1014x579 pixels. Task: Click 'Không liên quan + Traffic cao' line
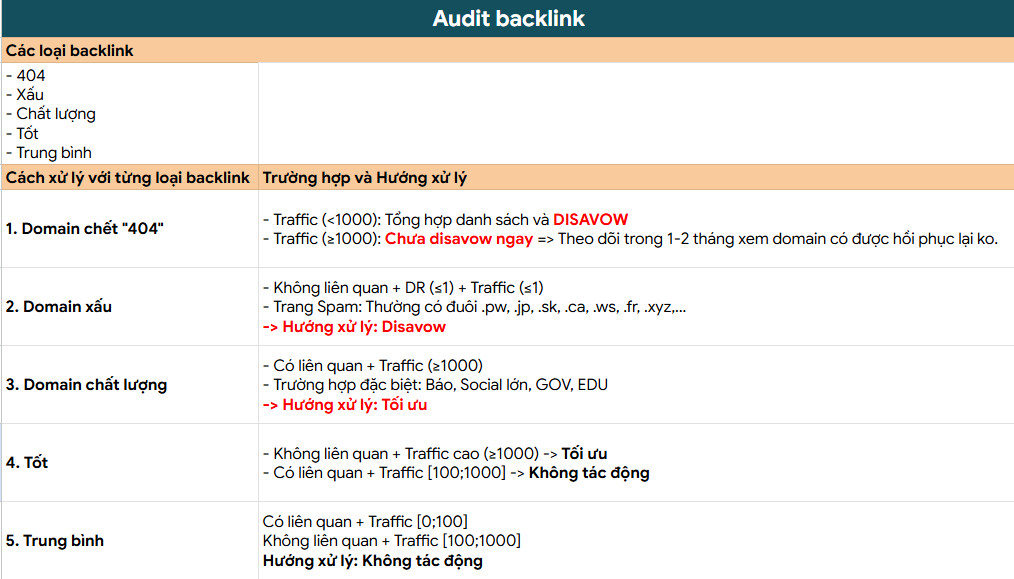(435, 453)
